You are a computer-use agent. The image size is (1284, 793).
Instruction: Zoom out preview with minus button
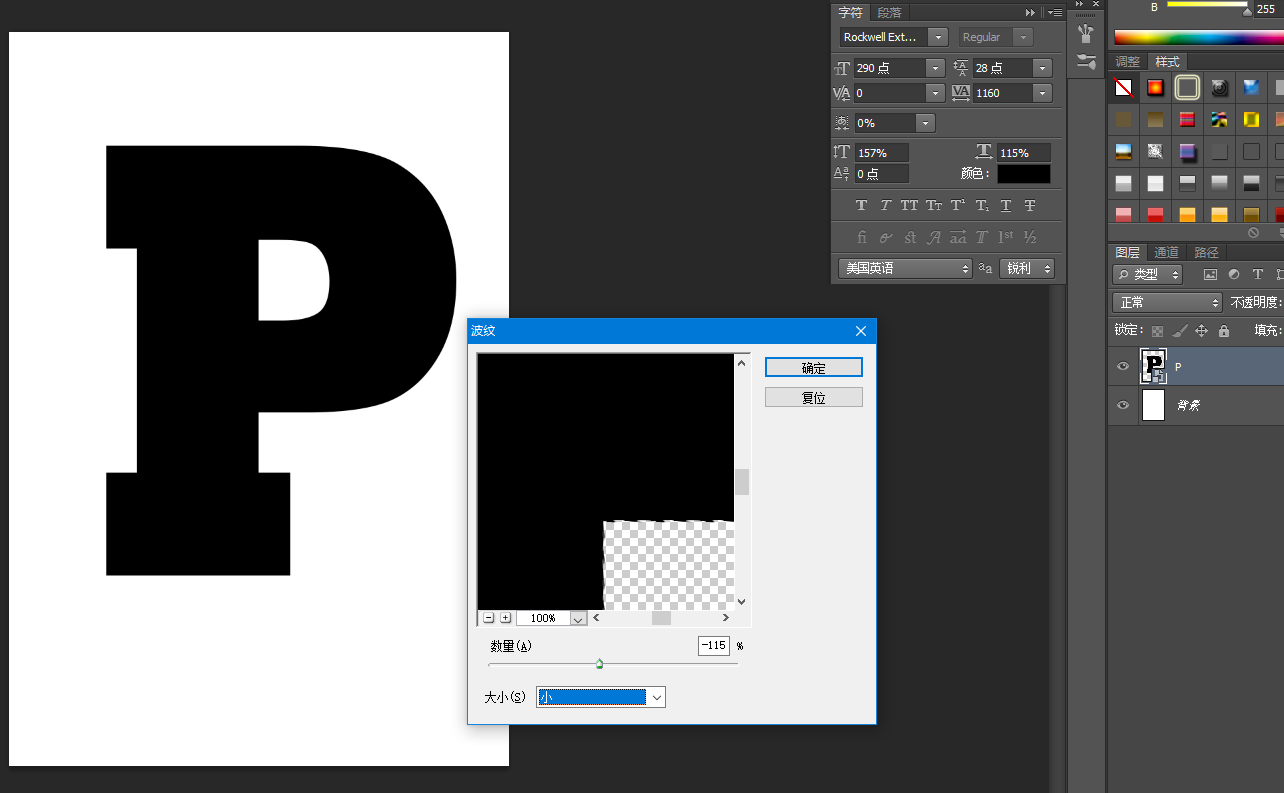coord(488,618)
